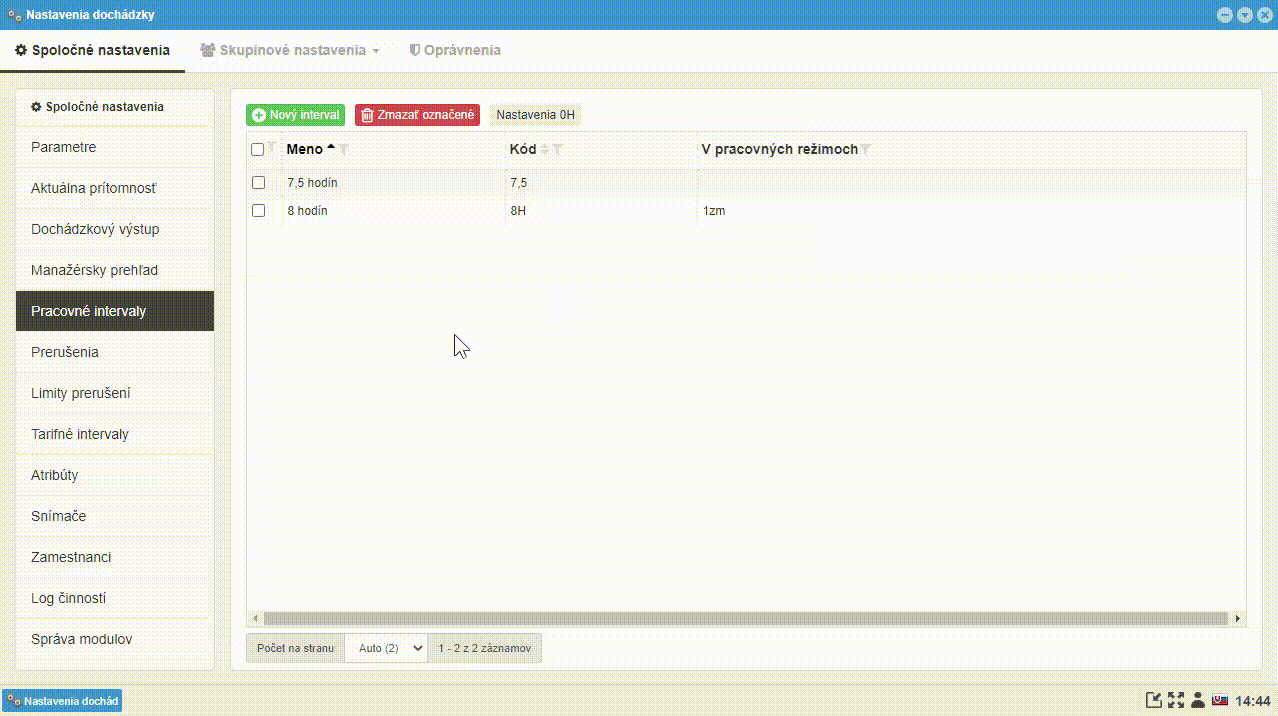Click the fullscreen arrows icon in taskbar
Image resolution: width=1278 pixels, height=716 pixels.
coord(1176,700)
